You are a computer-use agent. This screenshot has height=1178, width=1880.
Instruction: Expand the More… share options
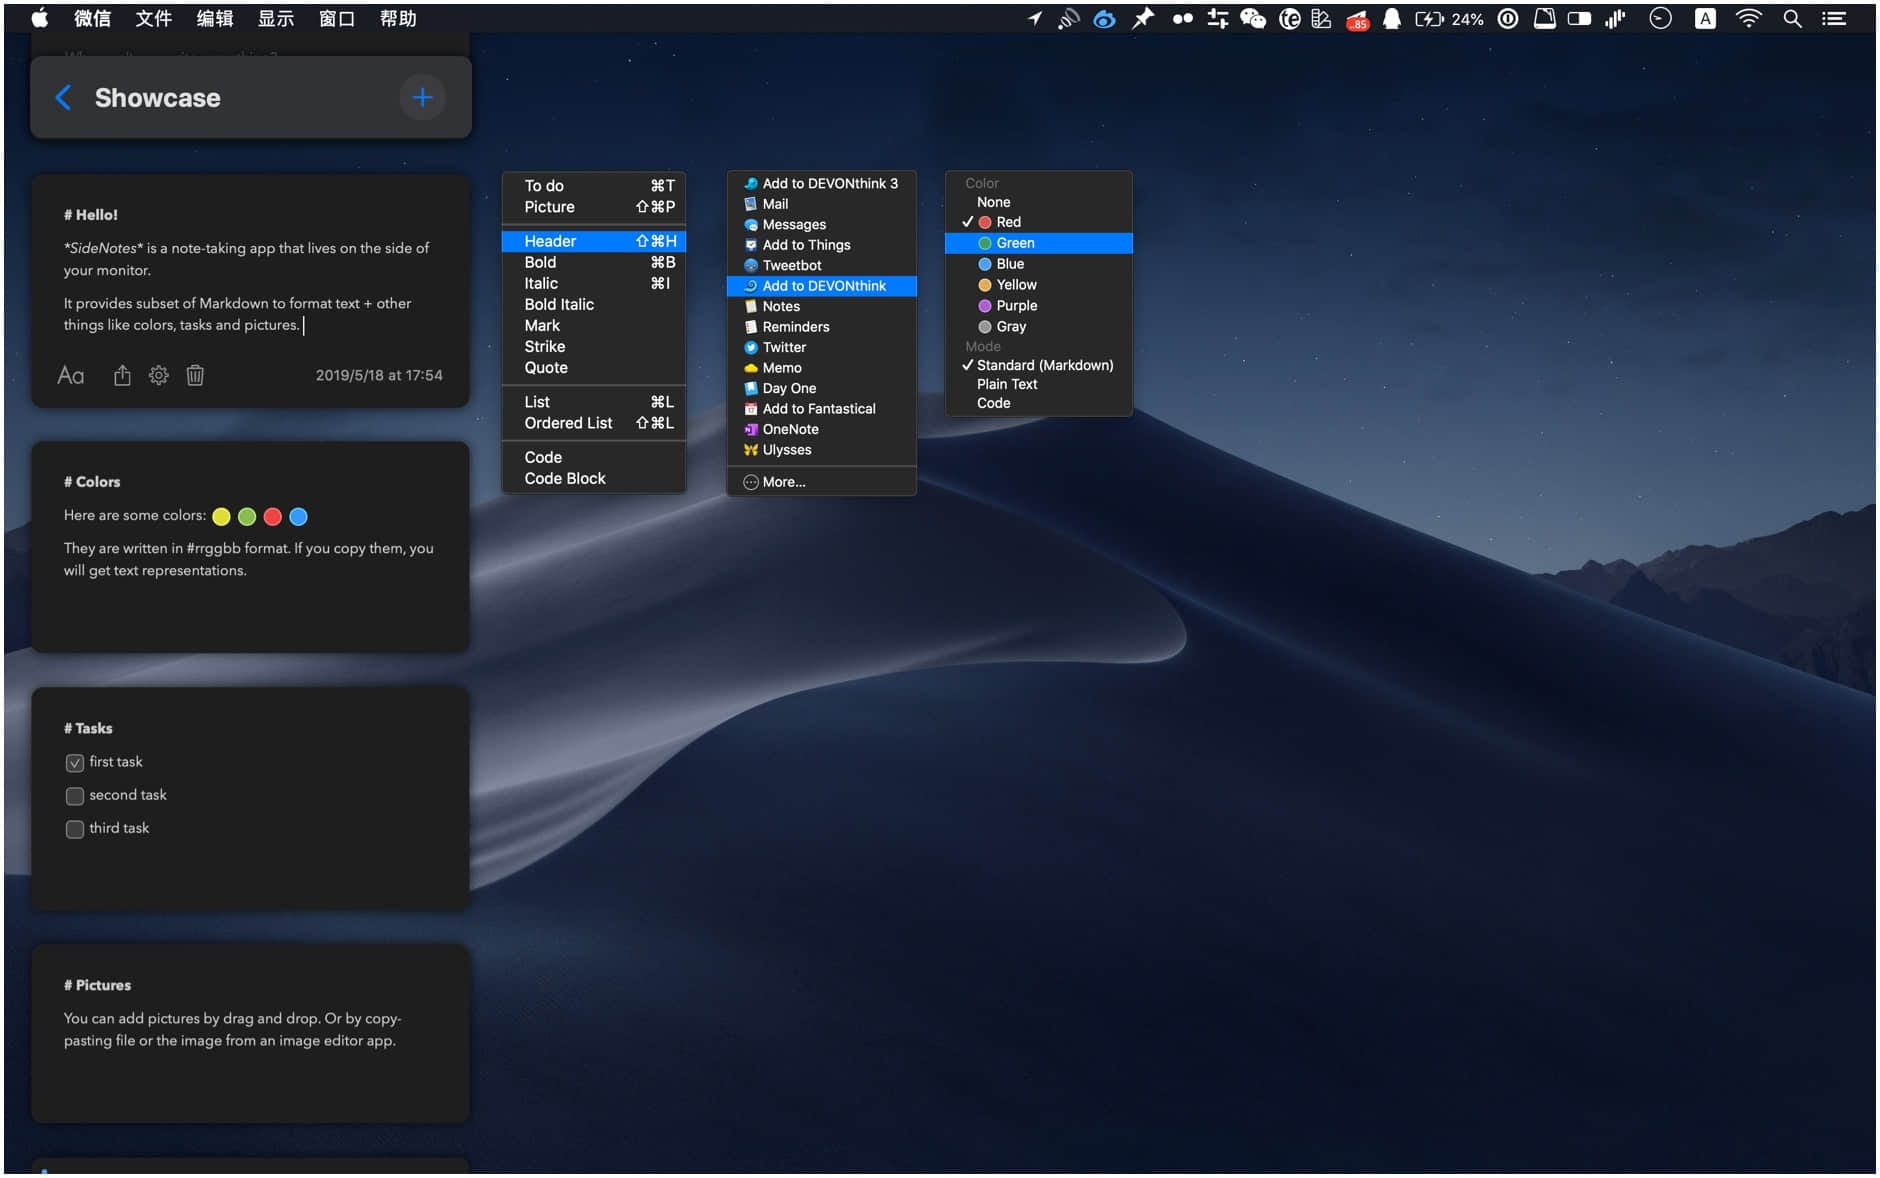tap(783, 482)
